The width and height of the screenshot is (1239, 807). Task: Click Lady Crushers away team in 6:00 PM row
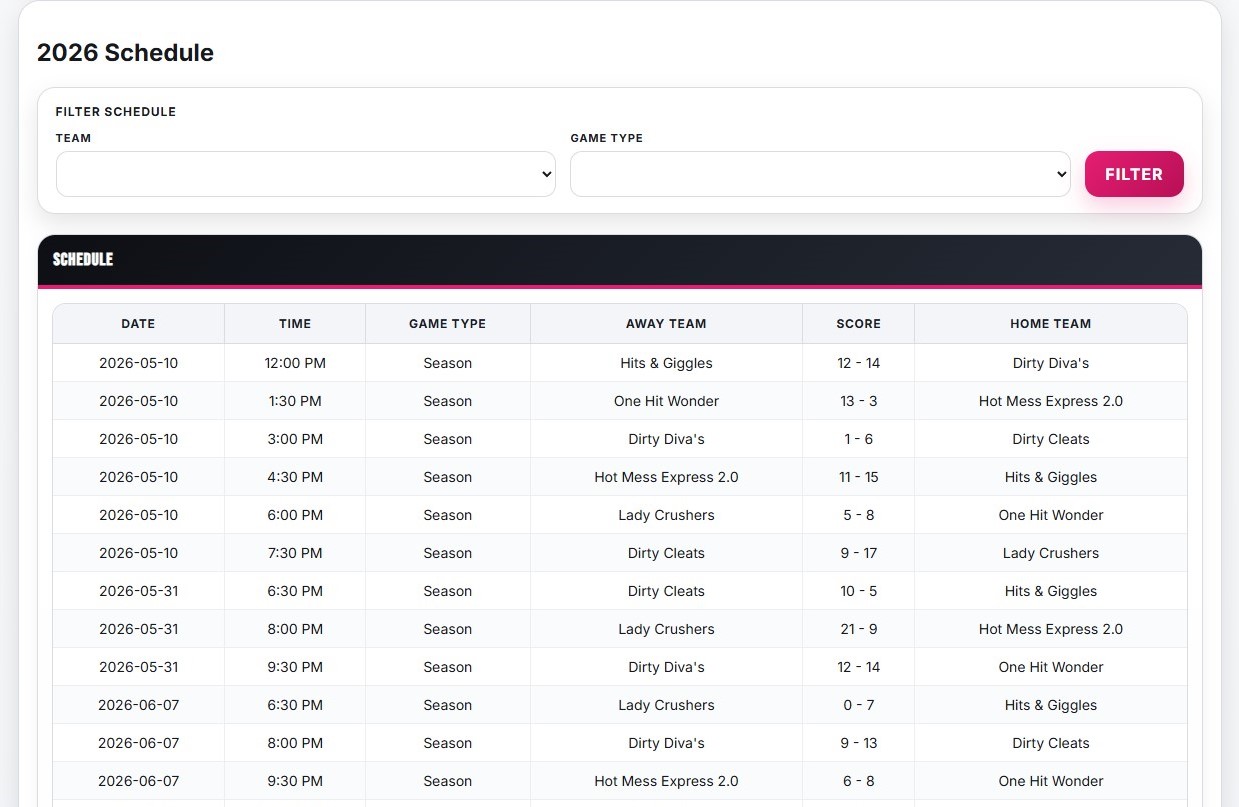pyautogui.click(x=666, y=515)
